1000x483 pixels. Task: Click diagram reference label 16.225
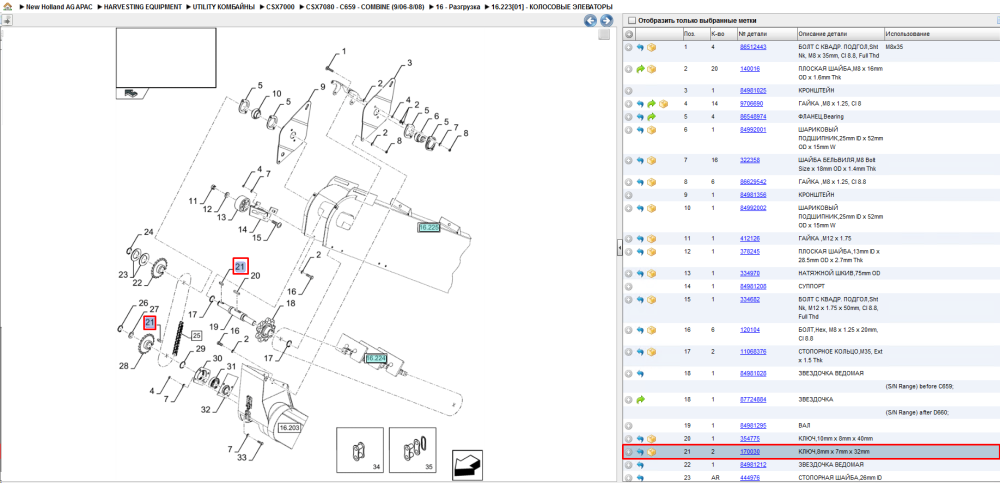pos(429,227)
